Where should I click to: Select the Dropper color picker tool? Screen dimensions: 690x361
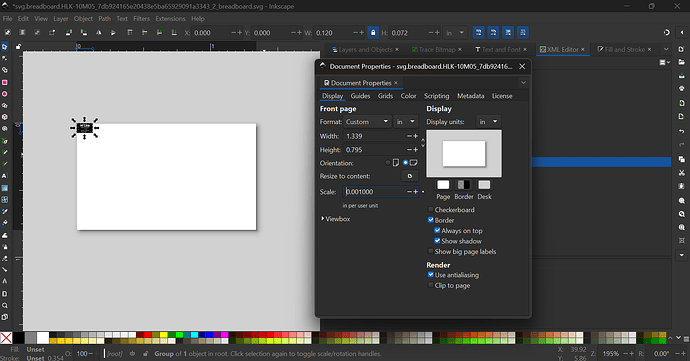(x=5, y=211)
